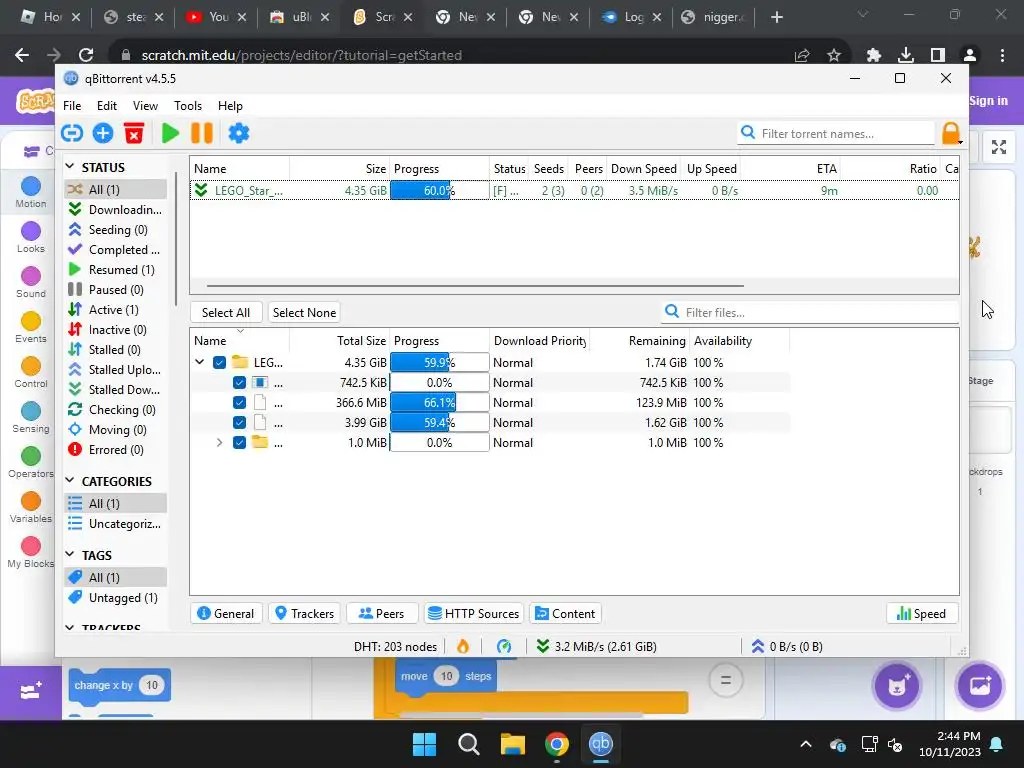Click the Filter torrent names field
The height and width of the screenshot is (768, 1024).
coord(837,133)
